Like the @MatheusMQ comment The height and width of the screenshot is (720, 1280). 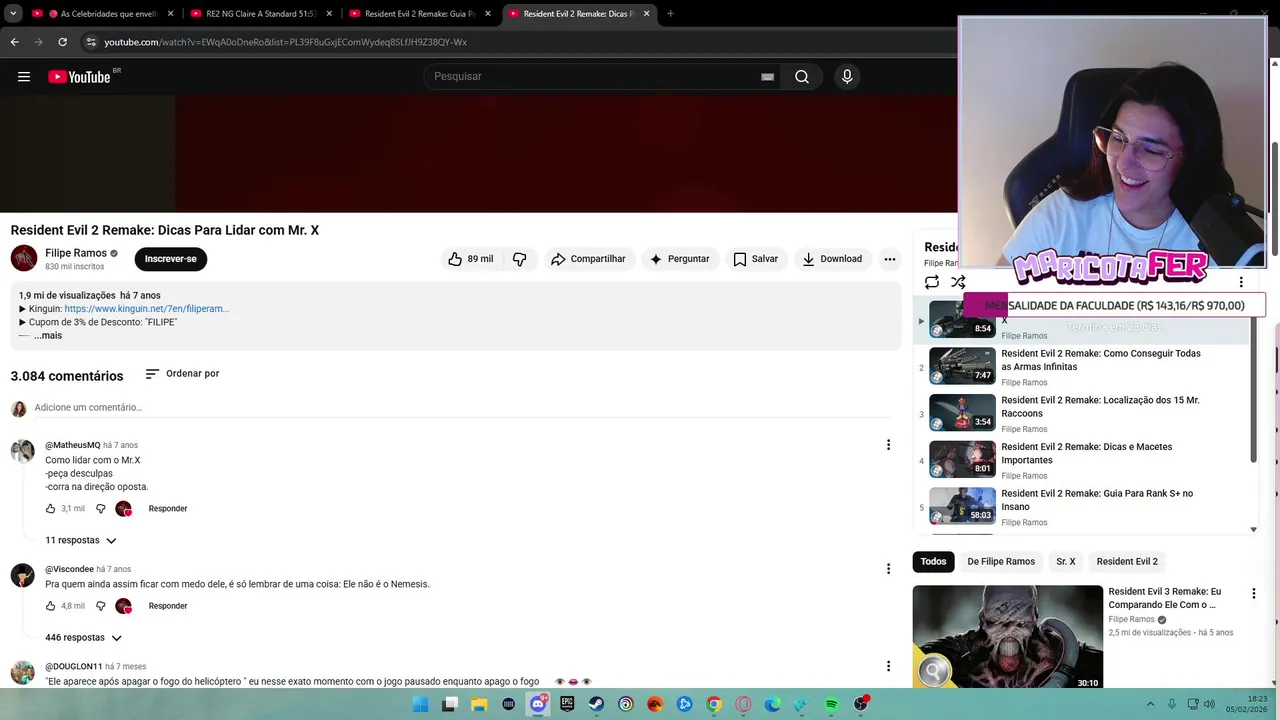pyautogui.click(x=50, y=508)
